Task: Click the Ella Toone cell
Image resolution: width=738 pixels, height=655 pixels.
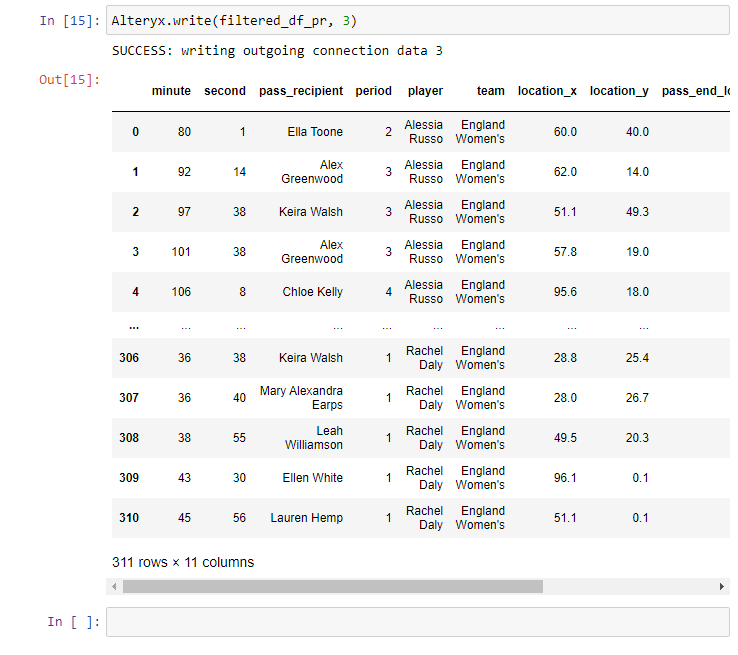Action: click(x=314, y=132)
